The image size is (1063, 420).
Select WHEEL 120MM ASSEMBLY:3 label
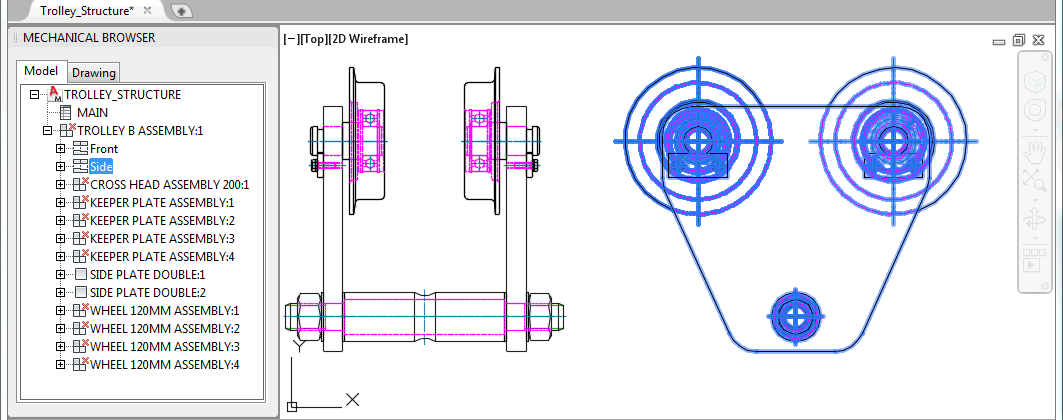[x=165, y=347]
